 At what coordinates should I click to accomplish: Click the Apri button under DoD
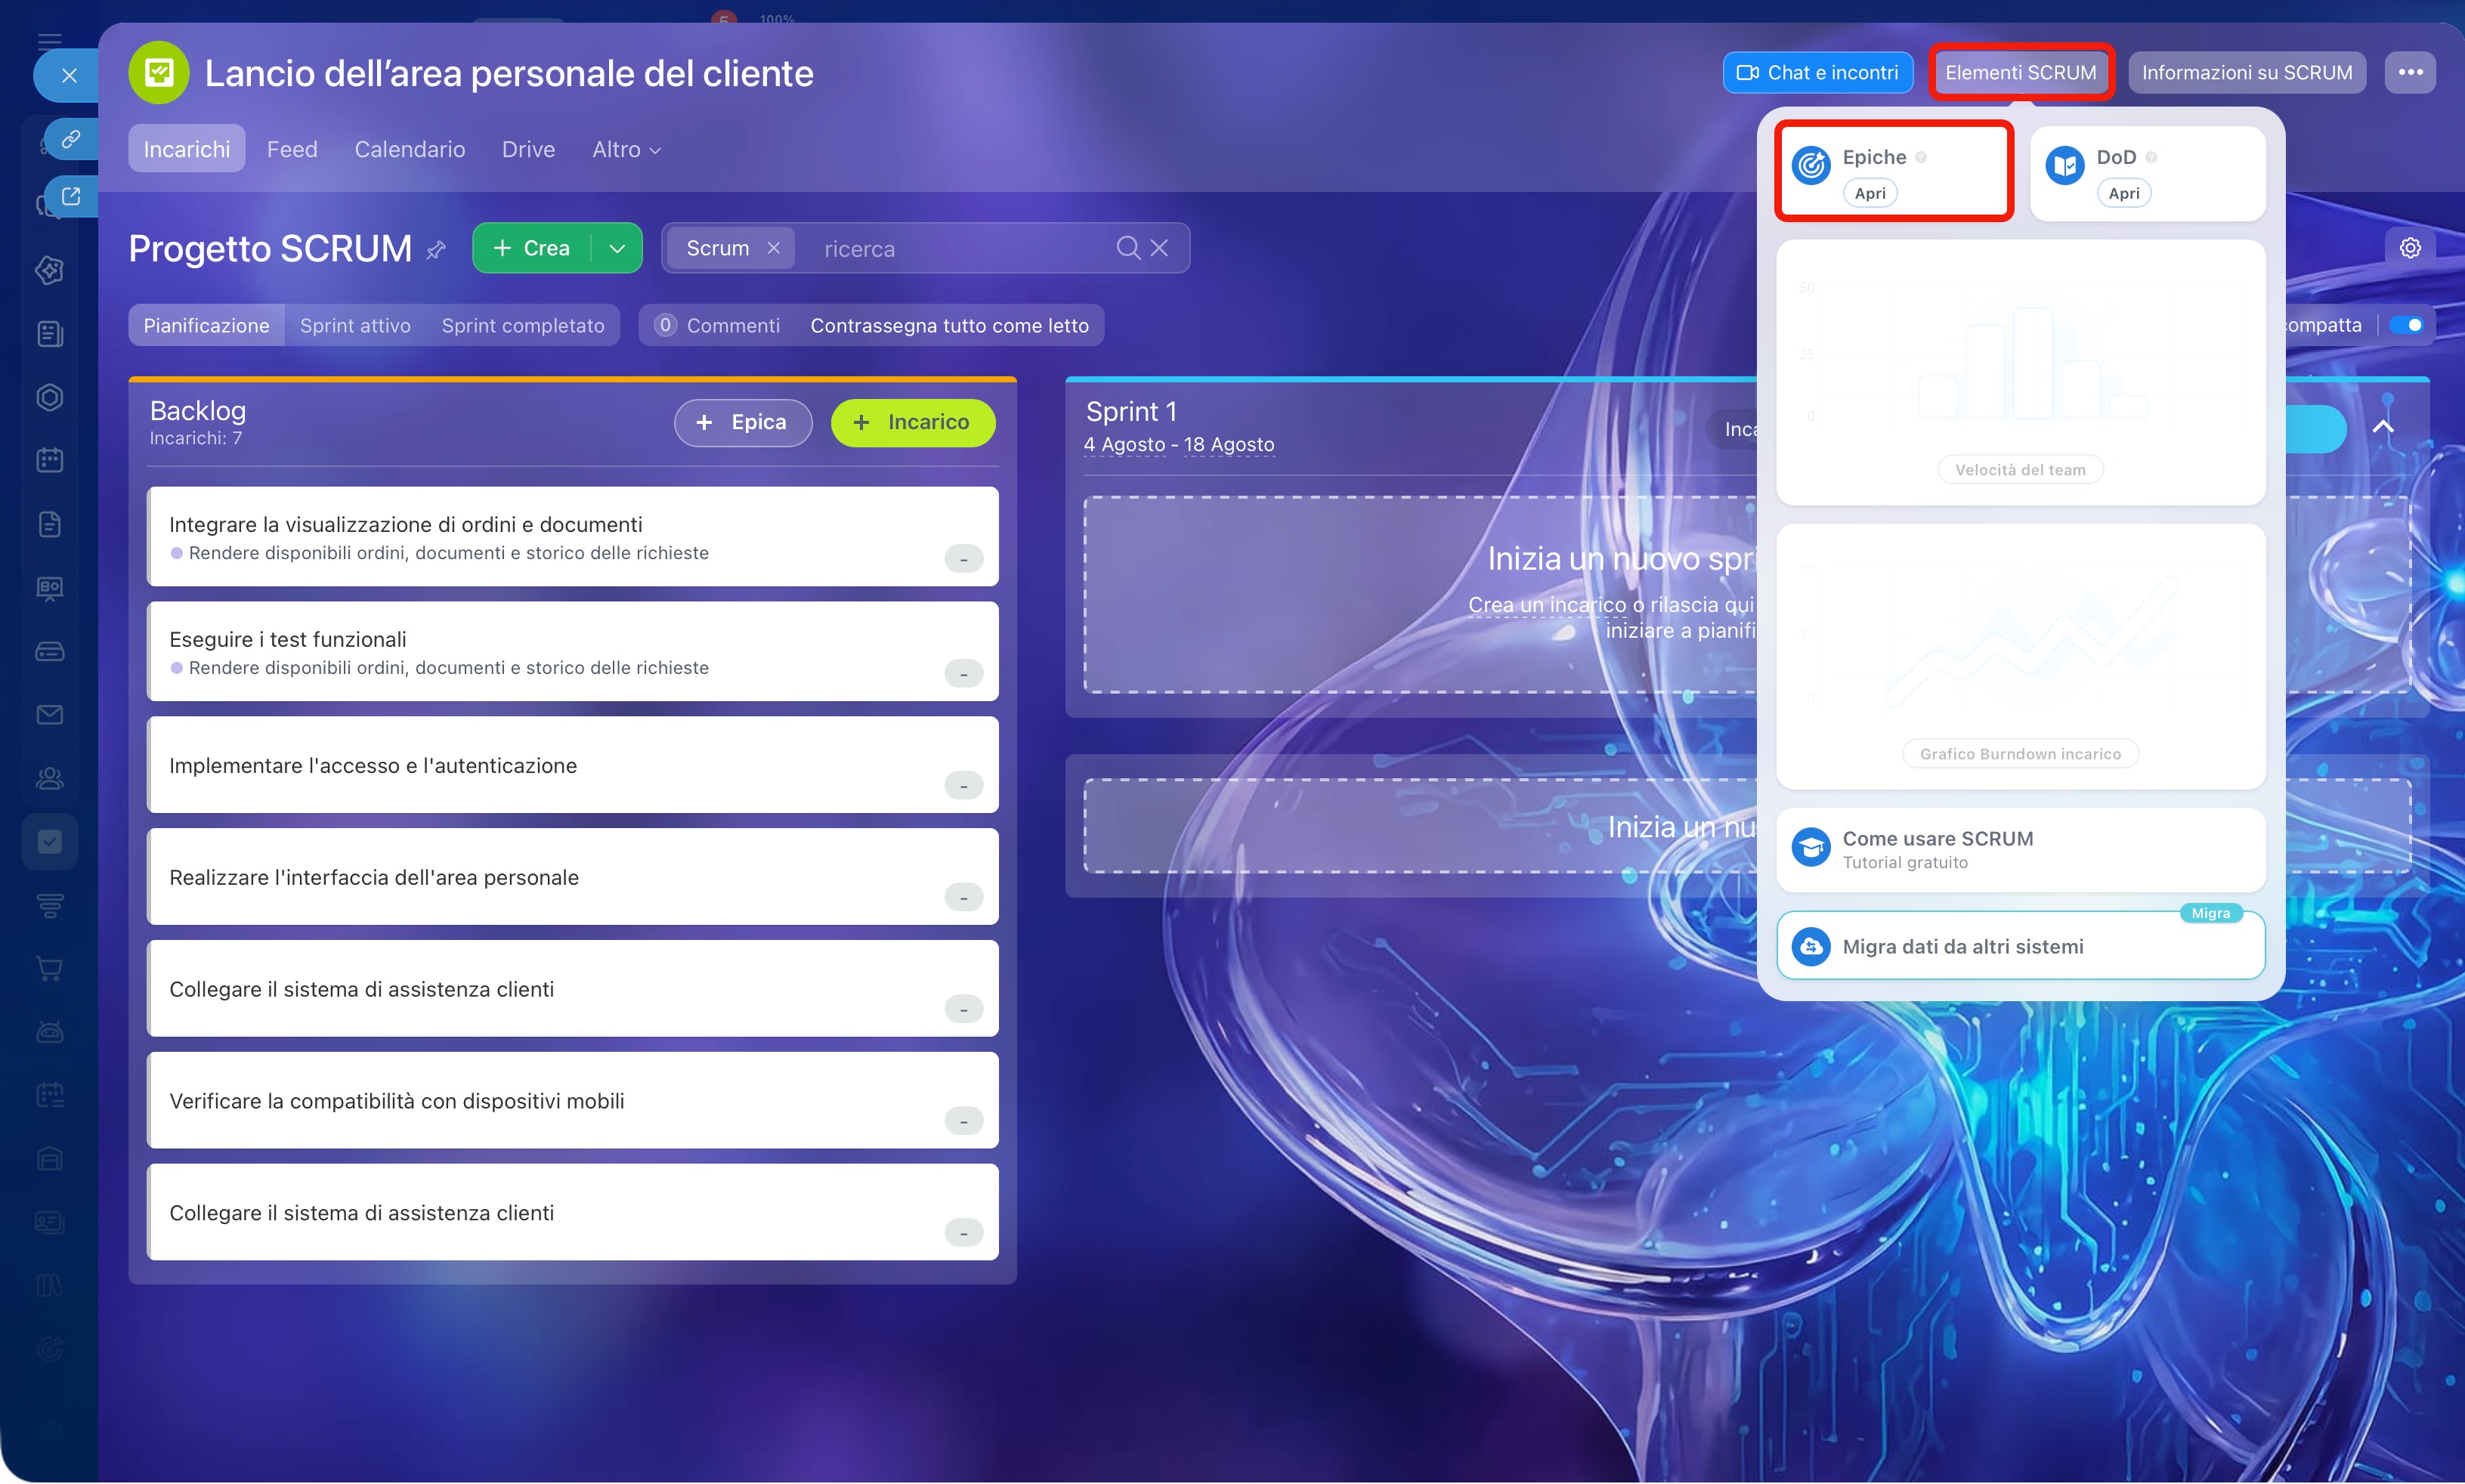(x=2124, y=193)
